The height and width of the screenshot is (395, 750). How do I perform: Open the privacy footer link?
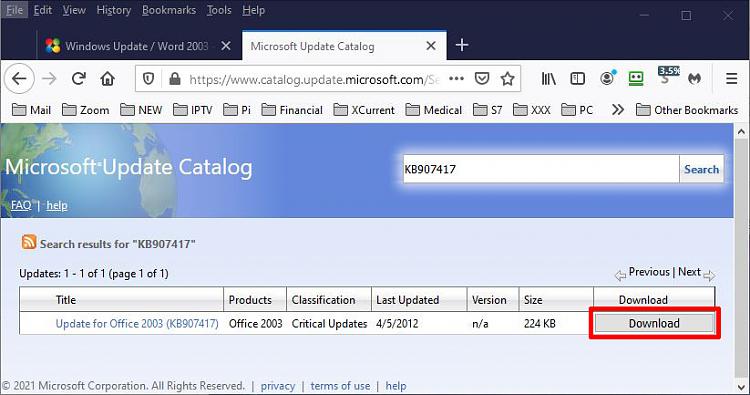277,385
